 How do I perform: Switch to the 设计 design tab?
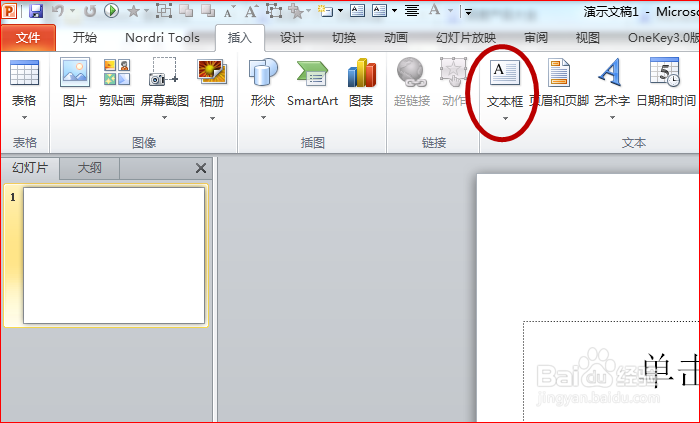(292, 38)
